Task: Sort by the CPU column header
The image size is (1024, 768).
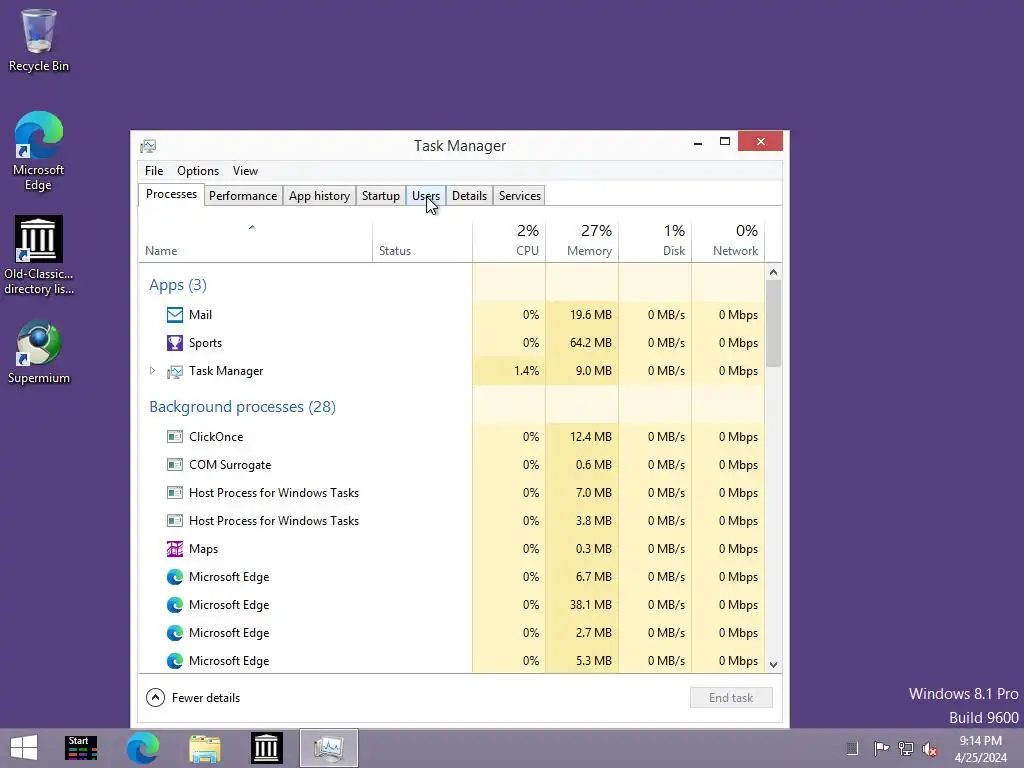Action: point(509,242)
